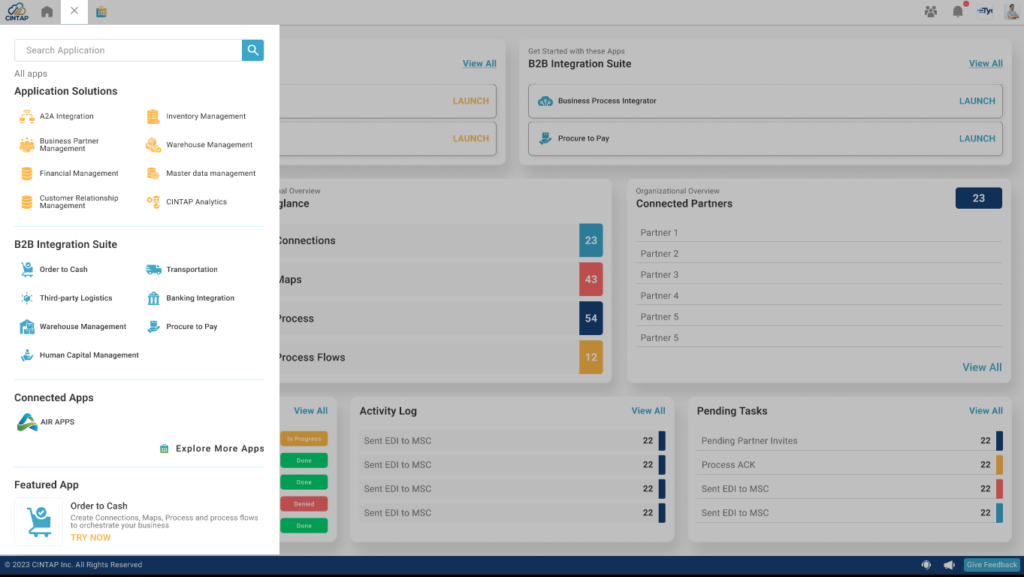Open the marketplace bag icon in top bar

click(101, 12)
